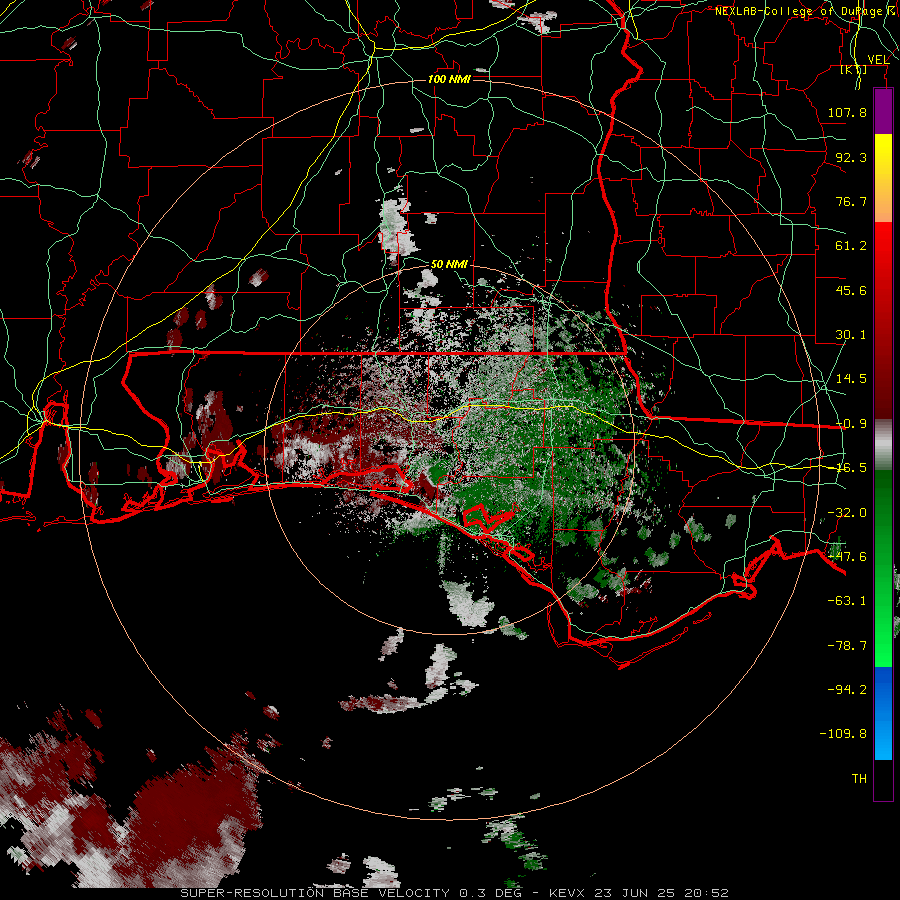The height and width of the screenshot is (900, 900).
Task: Click the [KT] units label
Action: [854, 69]
